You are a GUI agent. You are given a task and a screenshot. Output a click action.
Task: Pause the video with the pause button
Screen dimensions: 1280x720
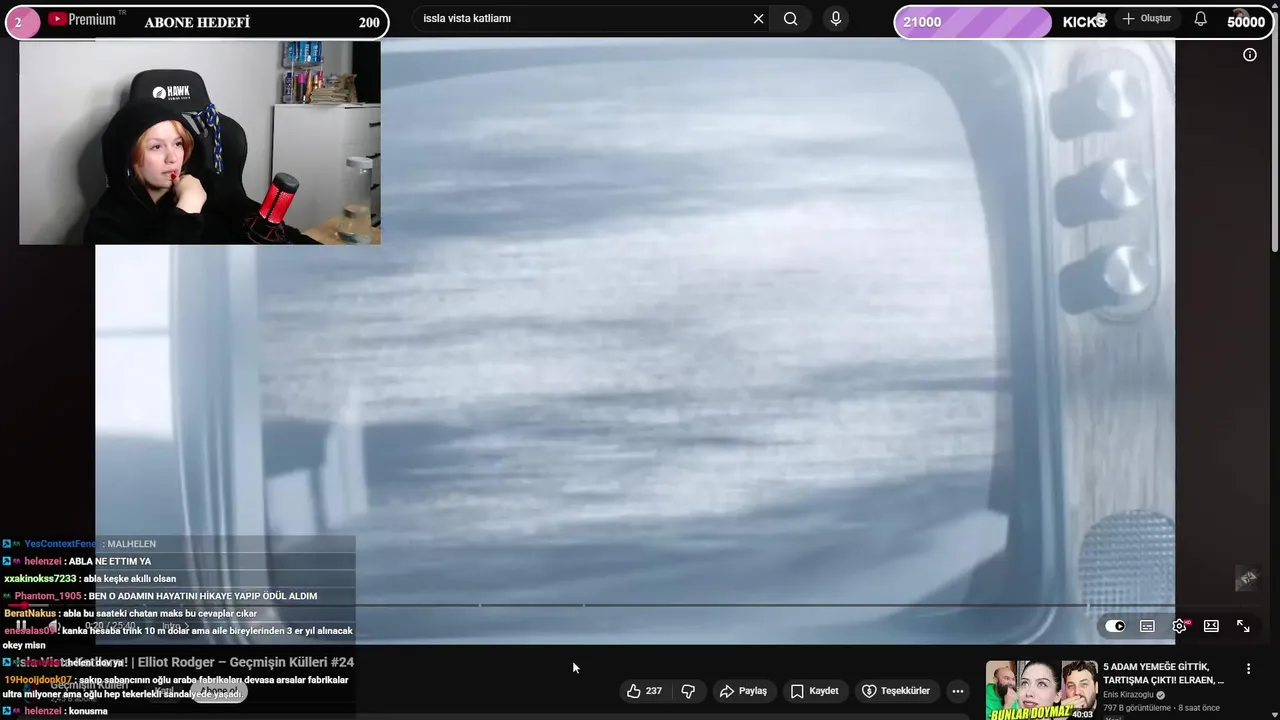coord(21,626)
